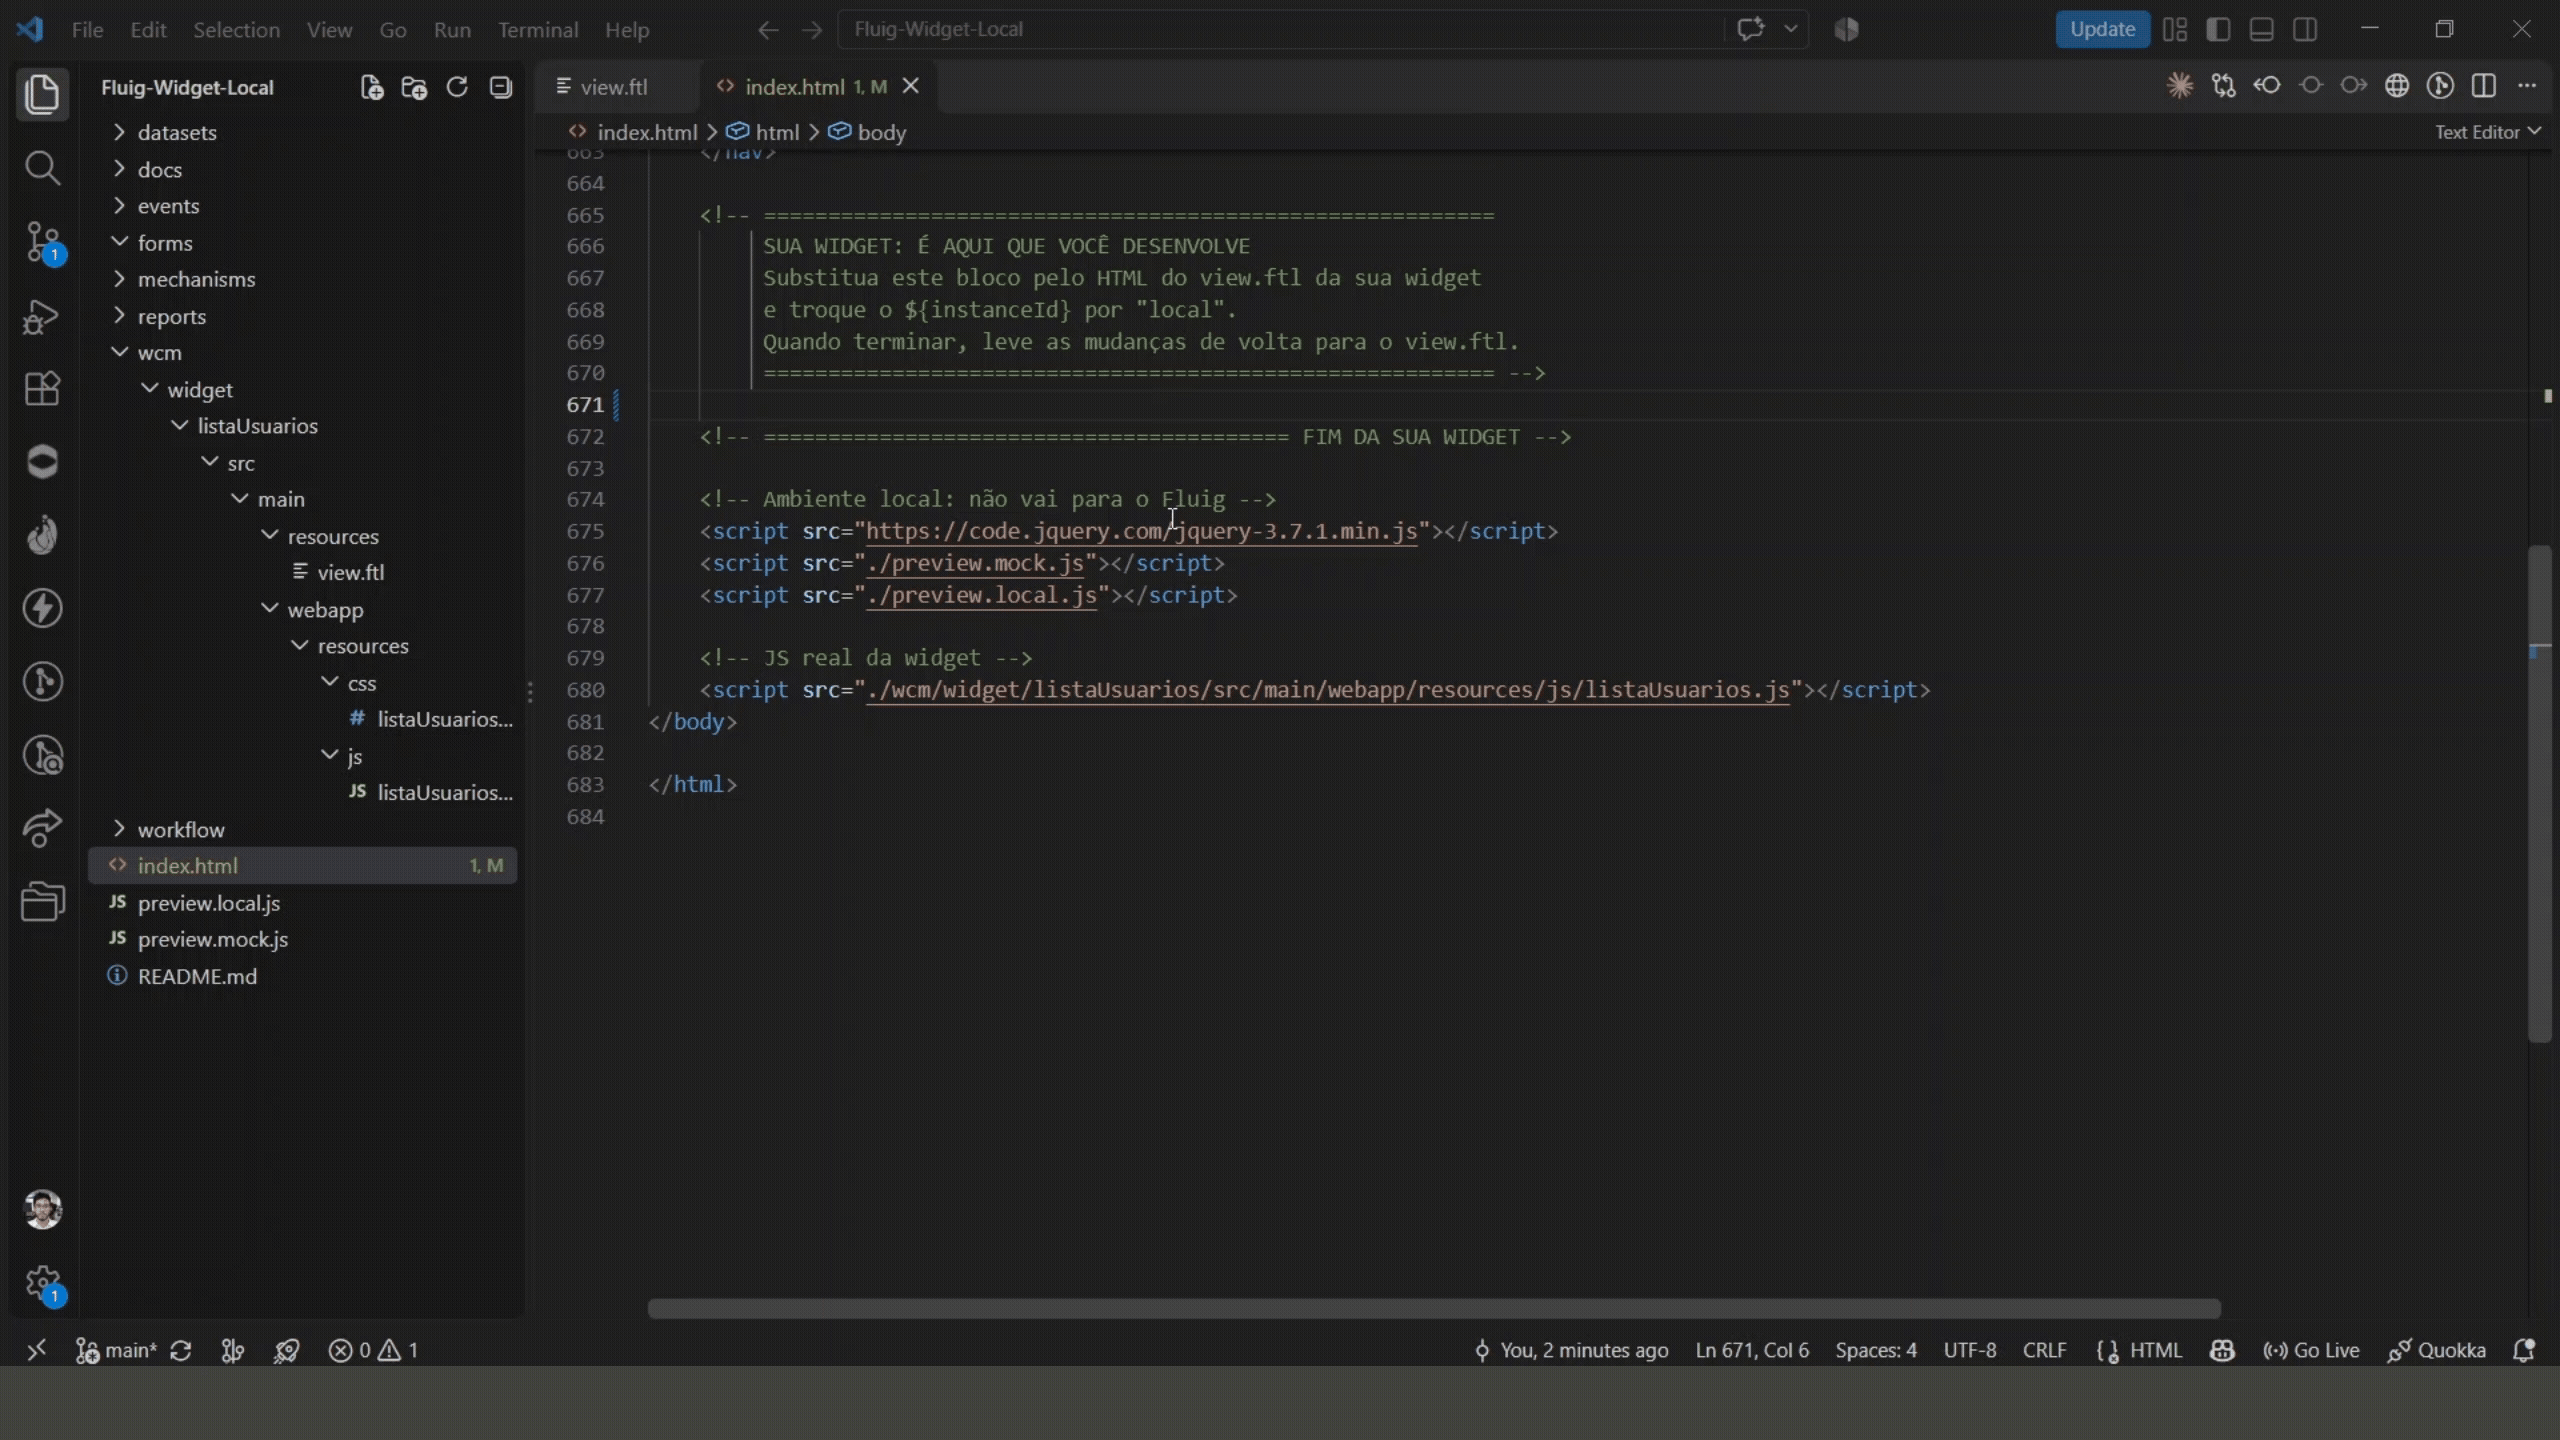The height and width of the screenshot is (1440, 2560).
Task: Click split editor icon in editor toolbar
Action: point(2483,86)
